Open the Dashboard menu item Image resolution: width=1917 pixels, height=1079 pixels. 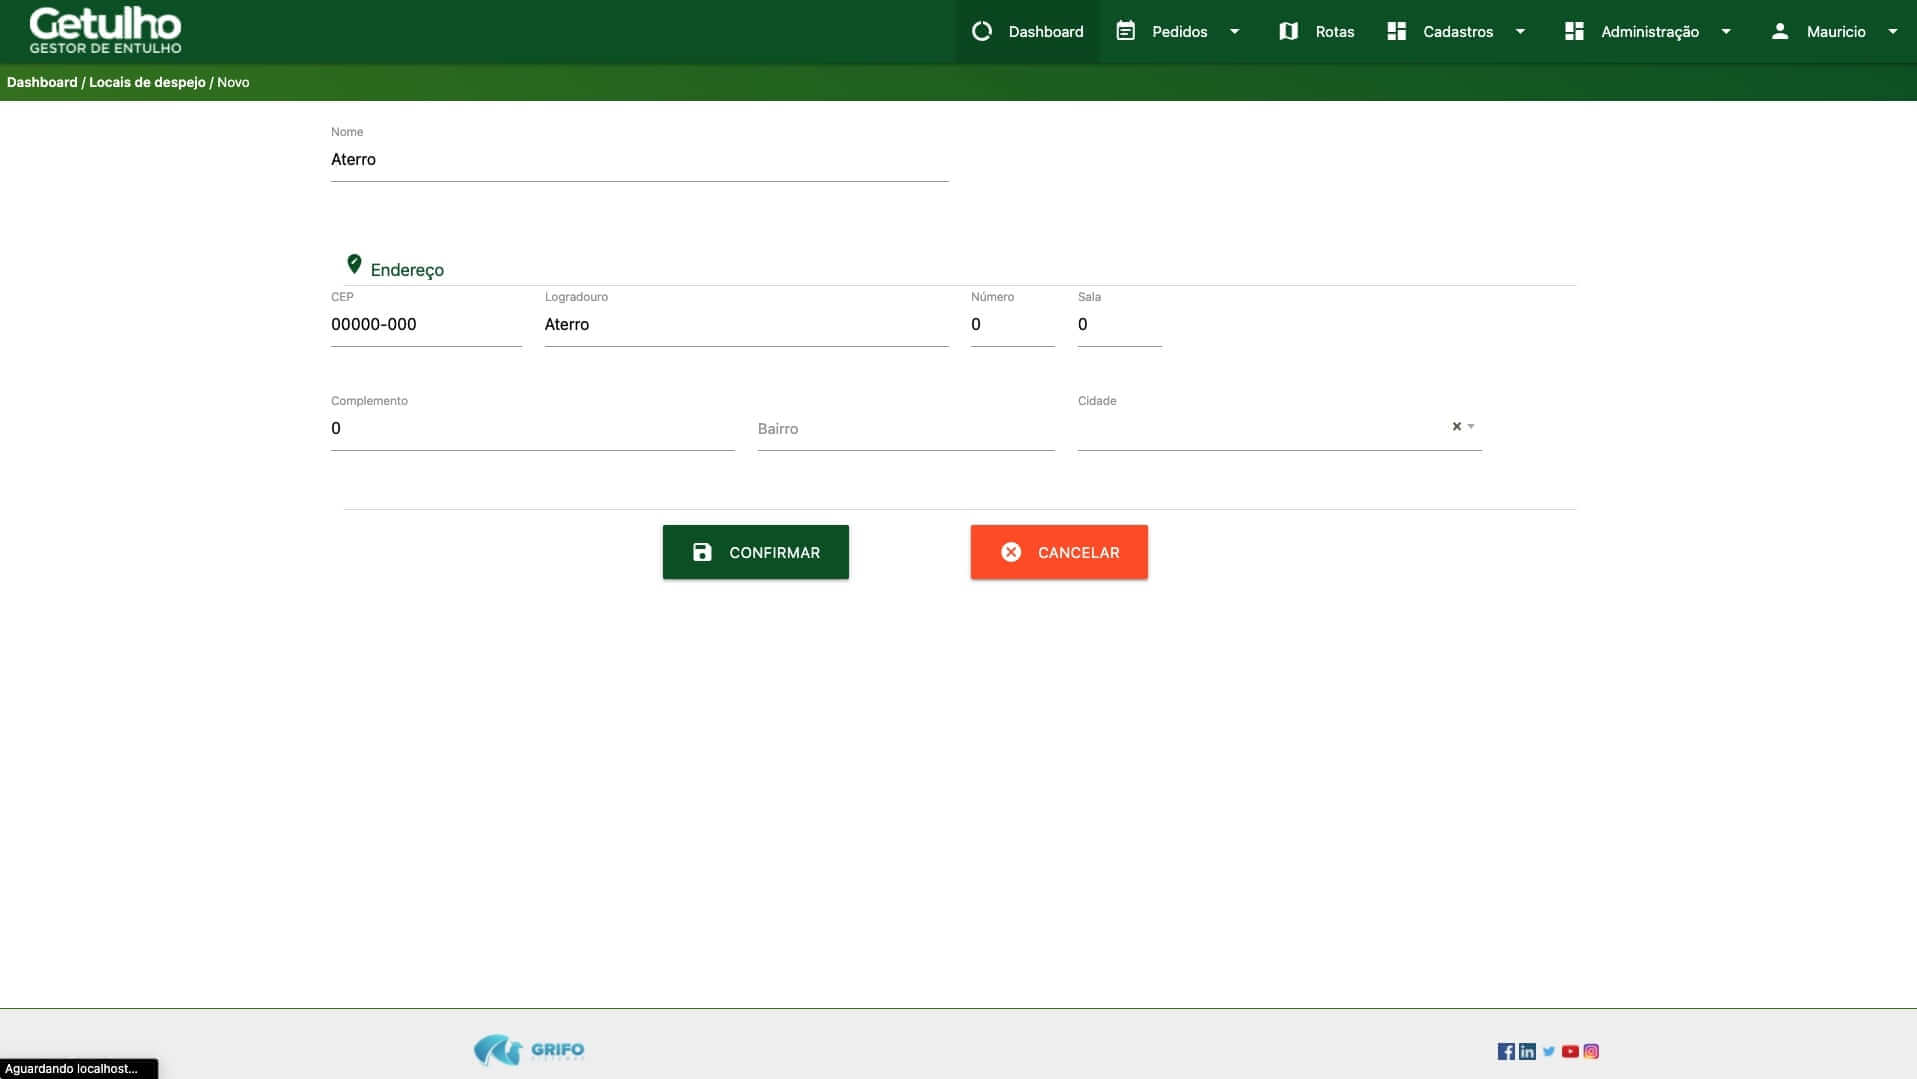coord(1027,31)
